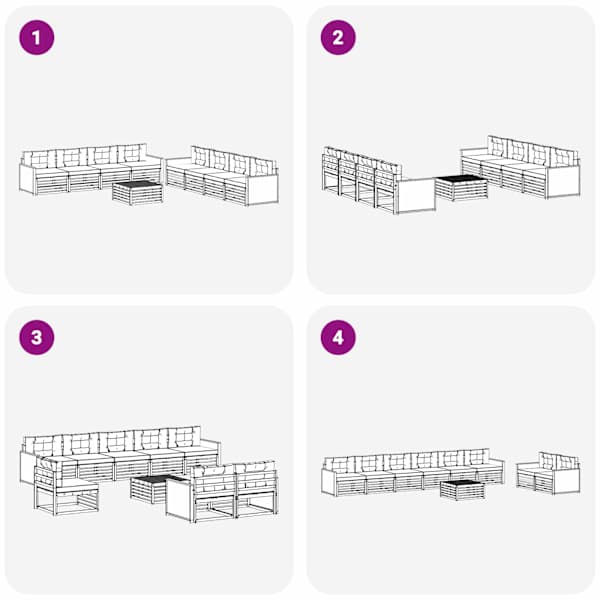Click the coffee table in layout 1
600x600 pixels.
click(137, 193)
